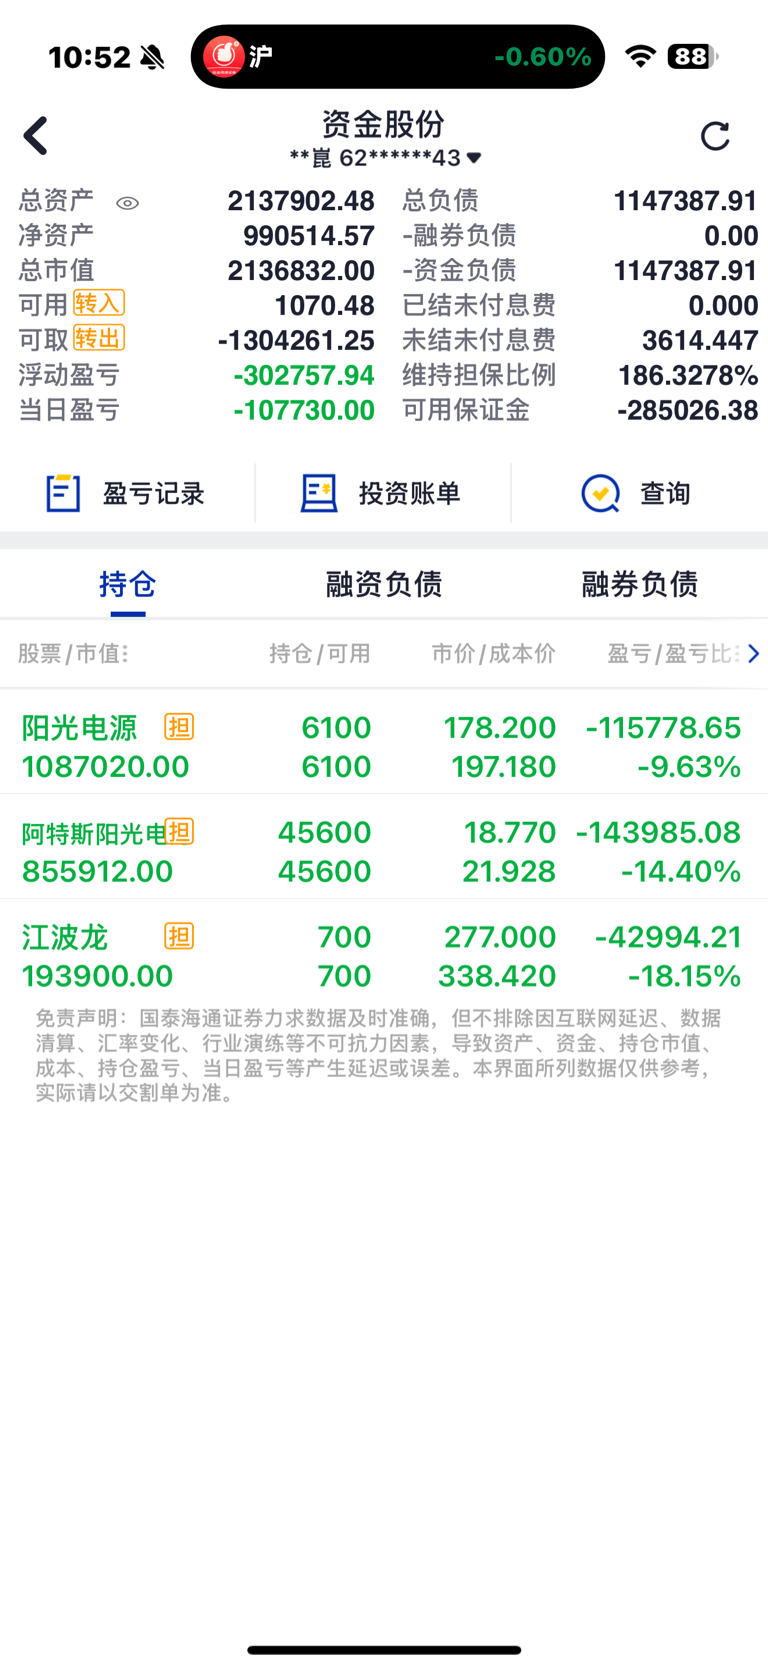Select floating P/L value -302757.94

coord(304,375)
